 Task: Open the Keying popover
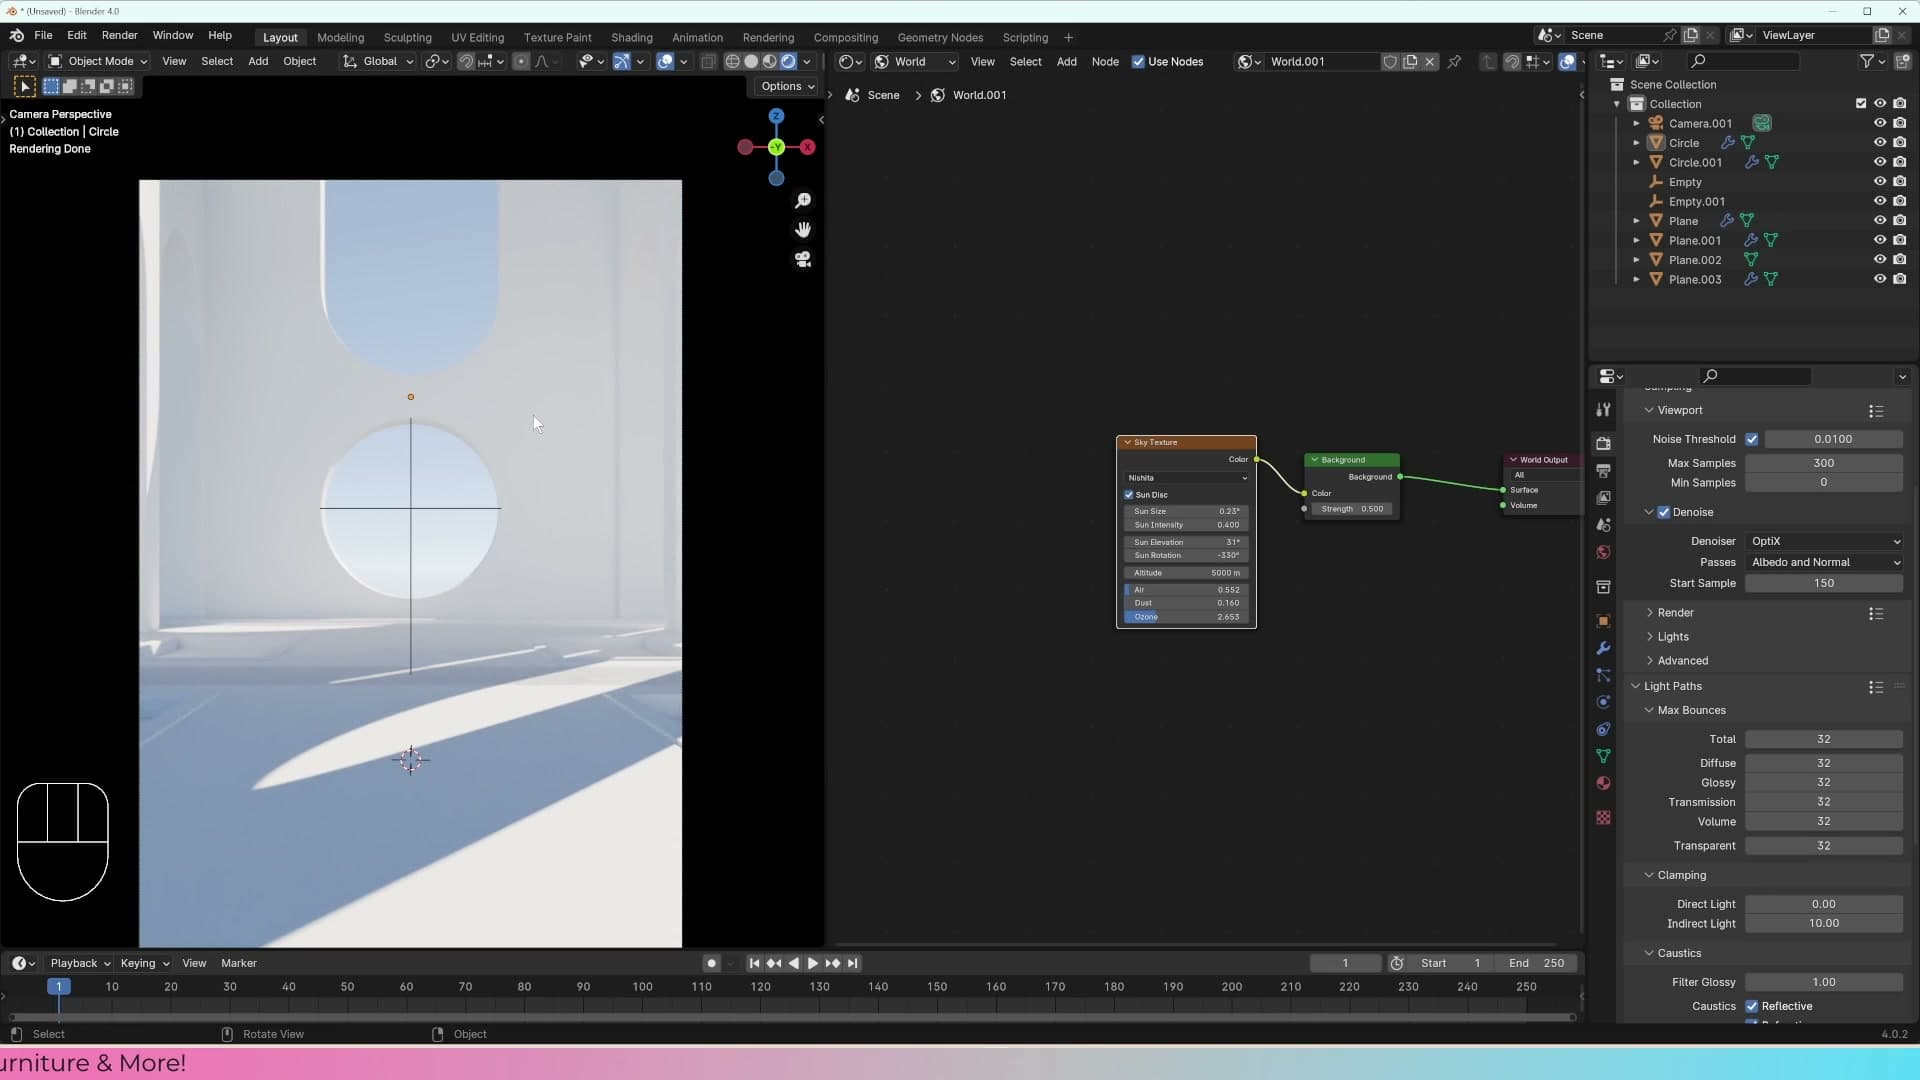[x=144, y=963]
